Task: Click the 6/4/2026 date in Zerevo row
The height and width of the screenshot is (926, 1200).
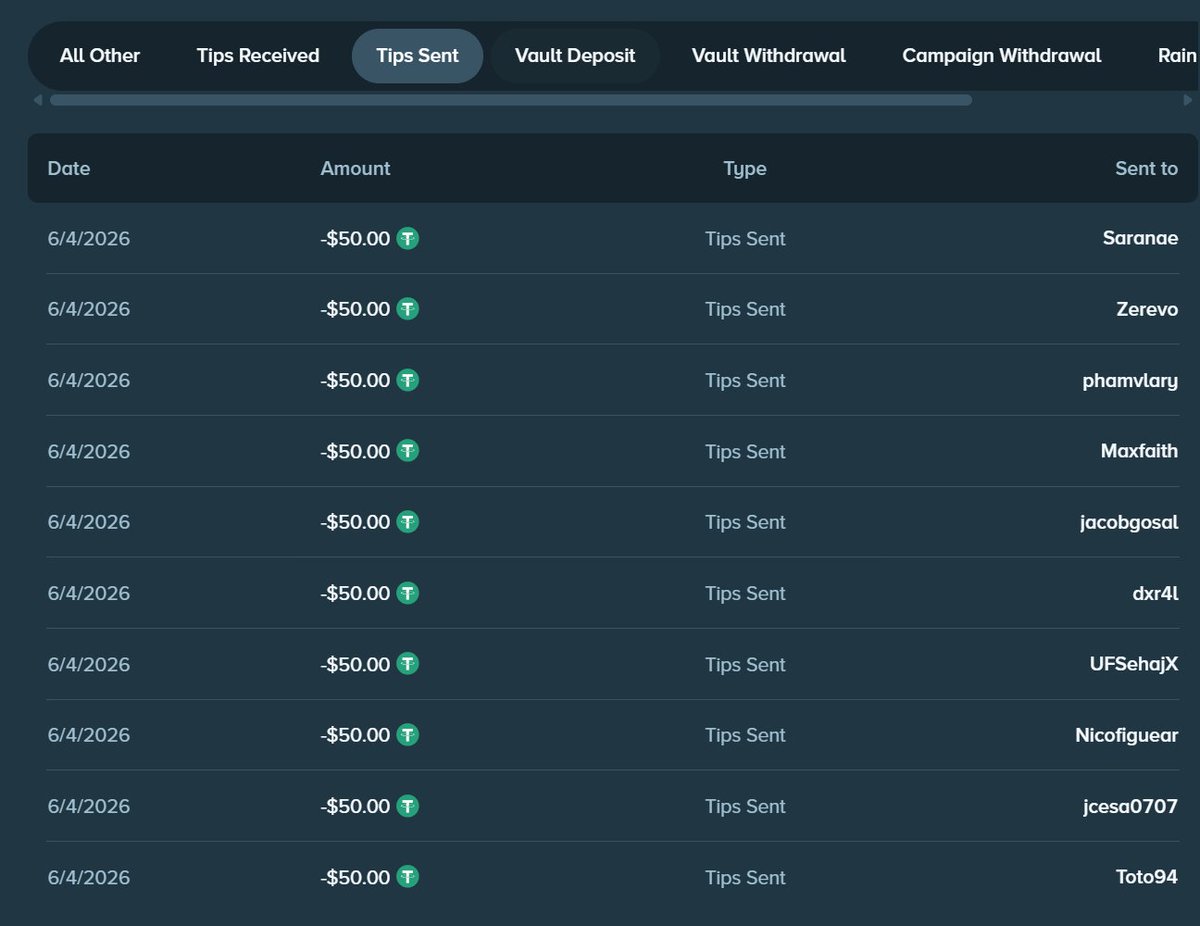Action: (x=89, y=309)
